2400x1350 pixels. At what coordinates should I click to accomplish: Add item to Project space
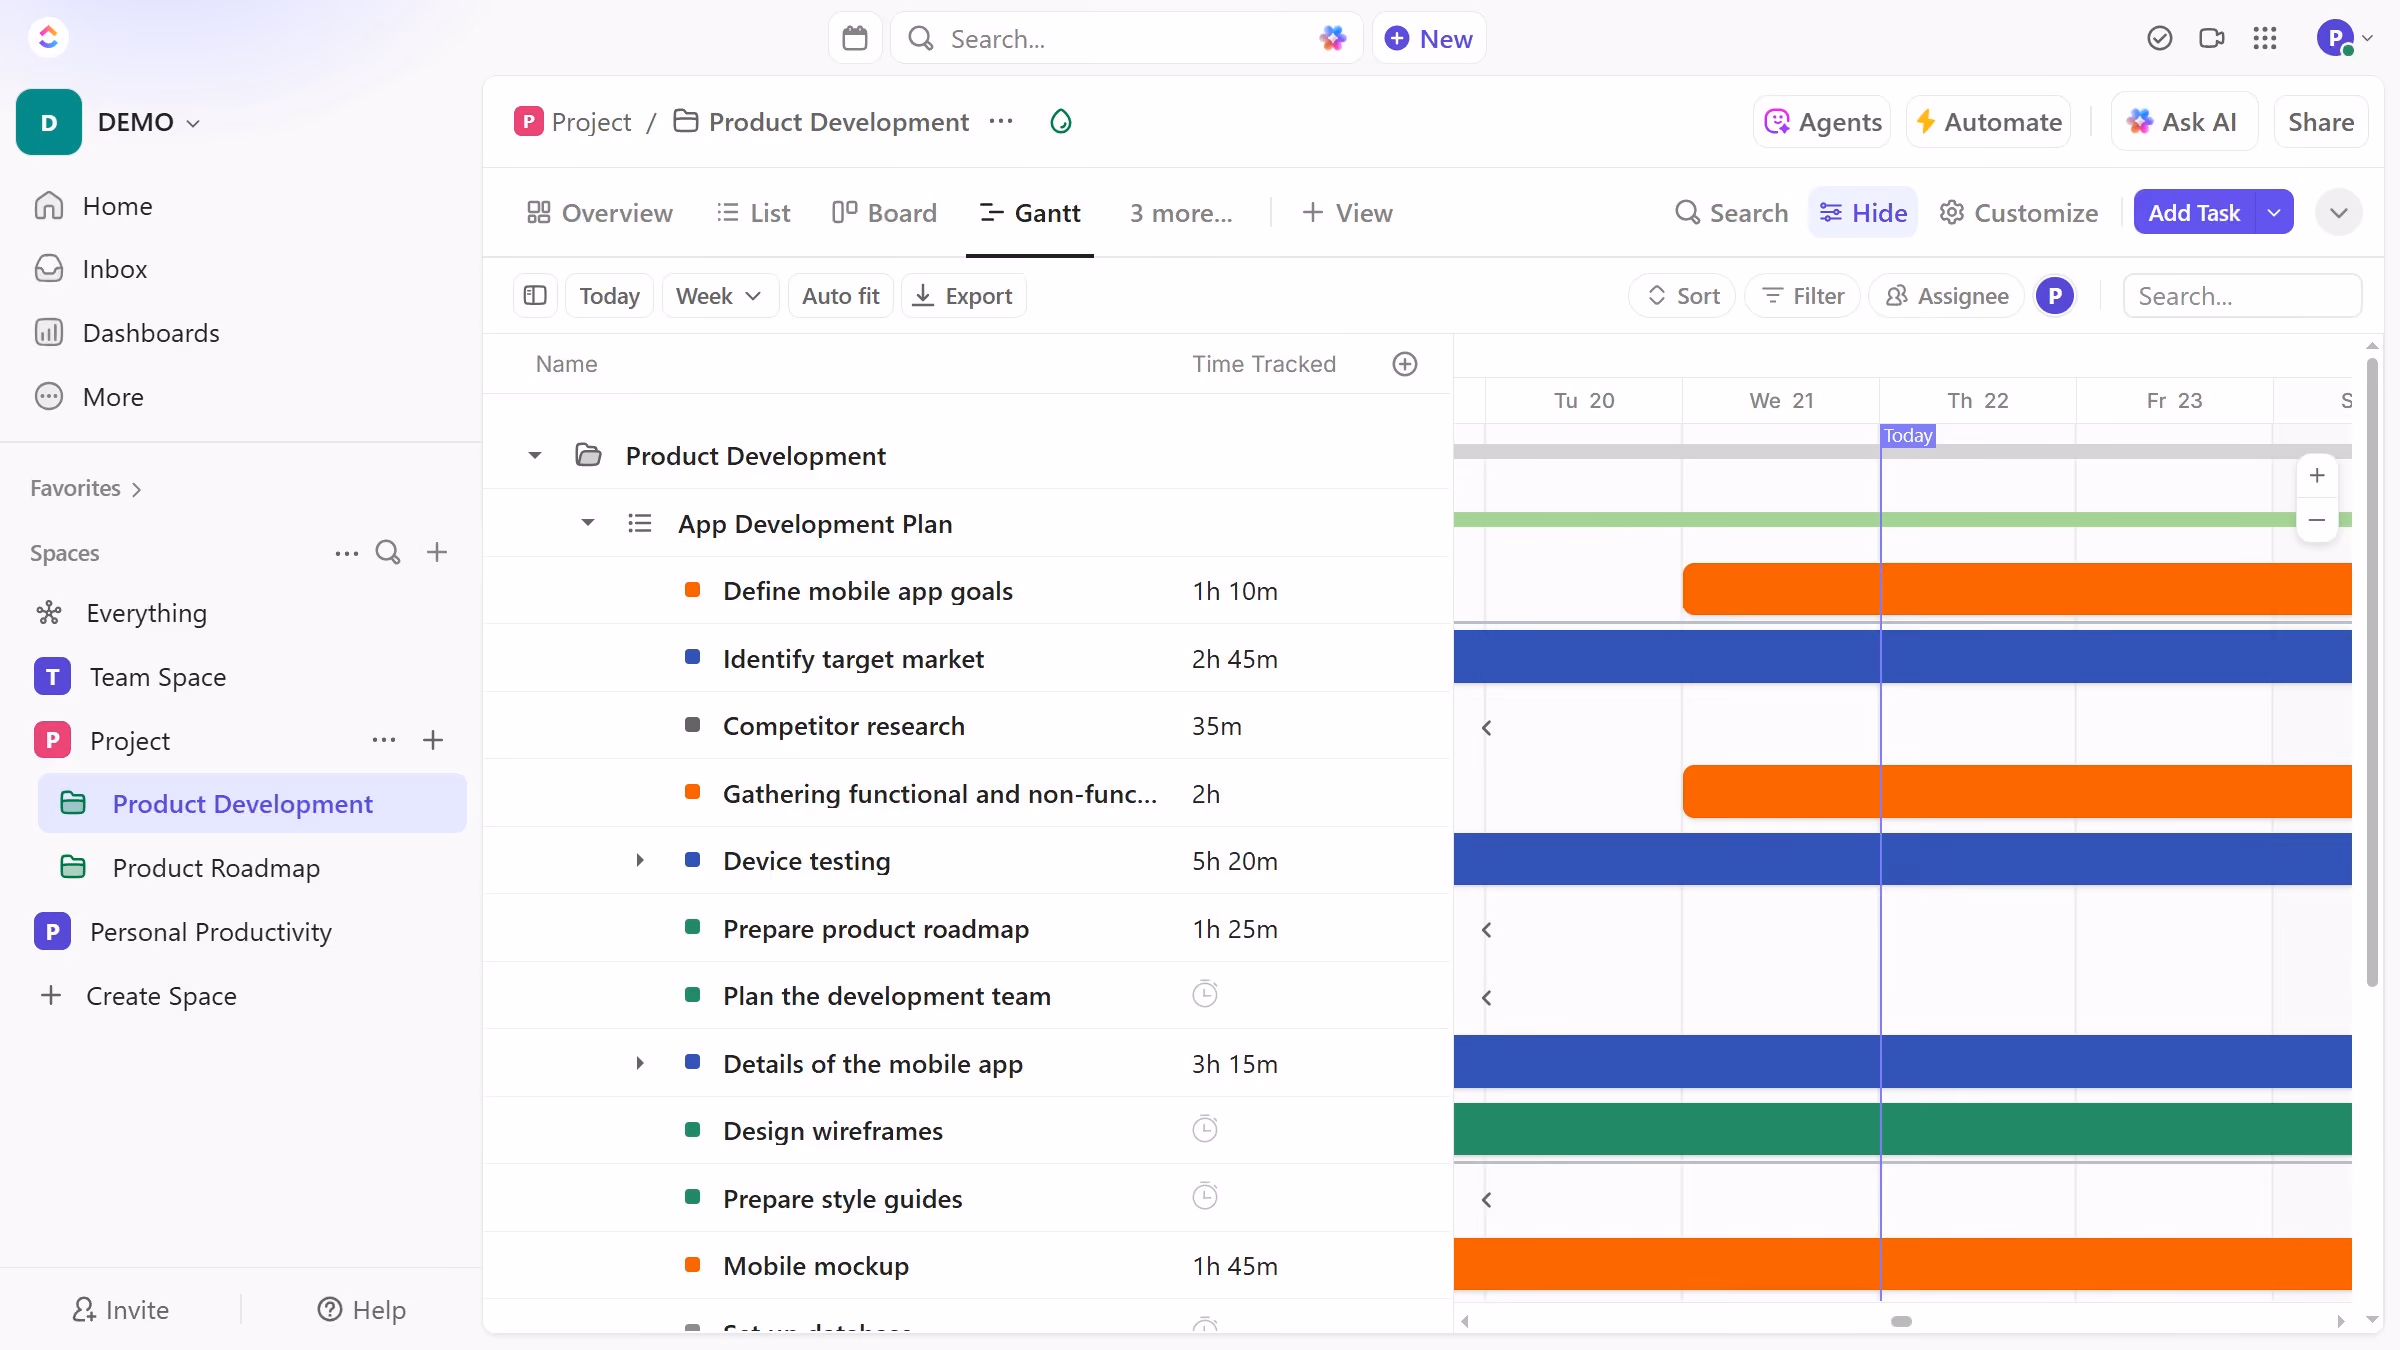[433, 740]
